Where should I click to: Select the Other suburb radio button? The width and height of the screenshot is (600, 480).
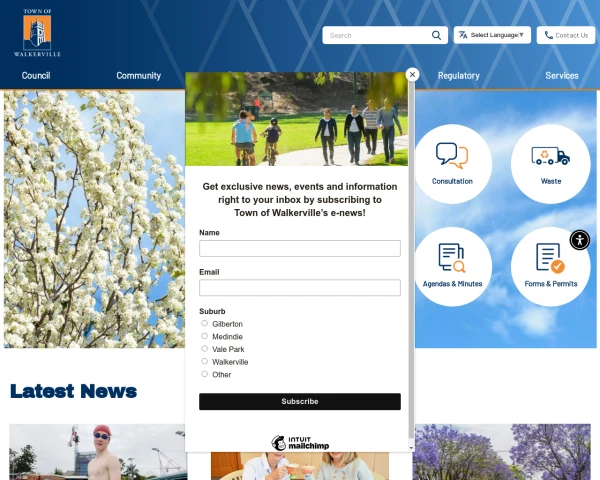click(x=205, y=374)
